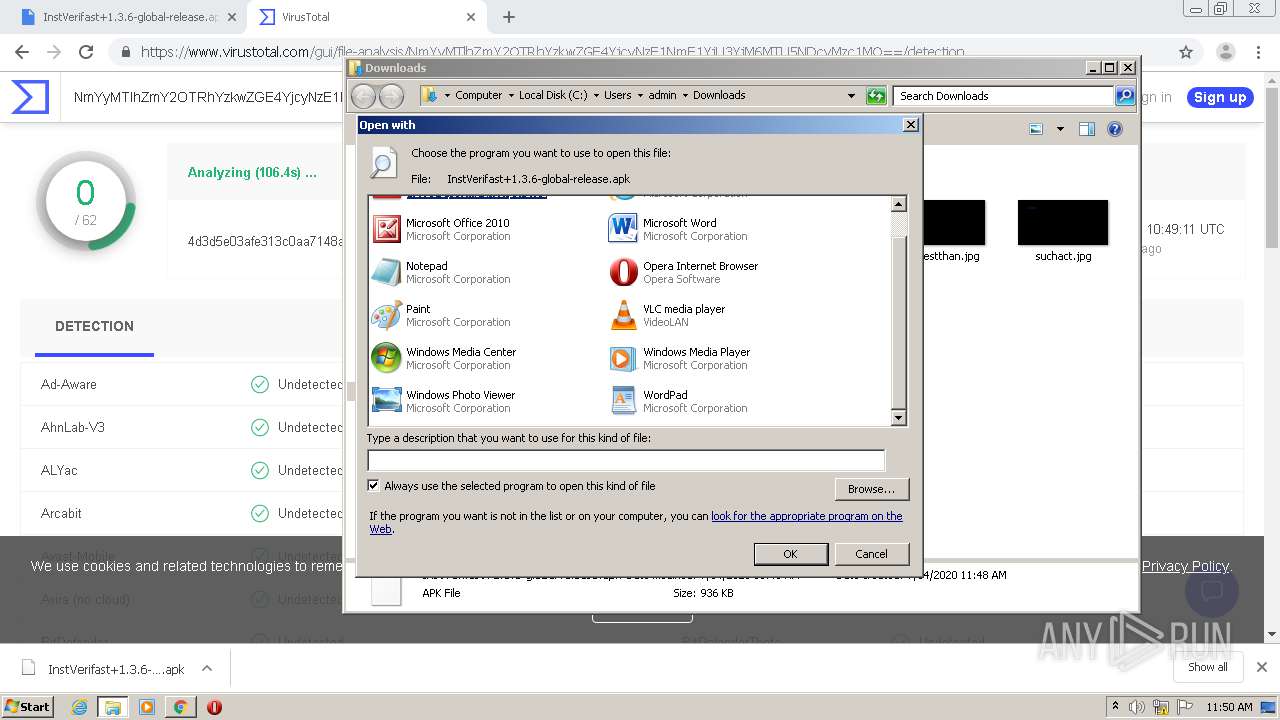
Task: Open Chrome profile avatar
Action: coord(1225,52)
